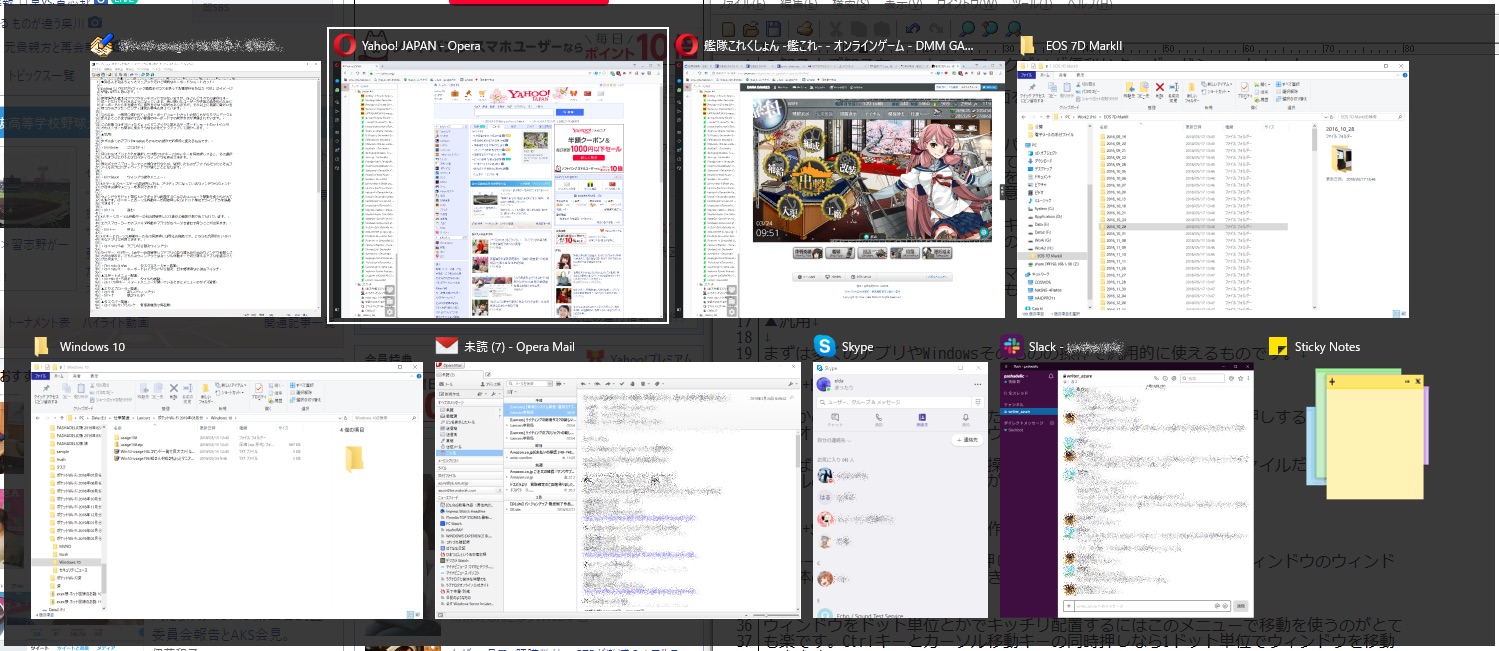Image resolution: width=1499 pixels, height=651 pixels.
Task: Click the 'EOS 7D MarkII' window title
Action: pos(1084,45)
